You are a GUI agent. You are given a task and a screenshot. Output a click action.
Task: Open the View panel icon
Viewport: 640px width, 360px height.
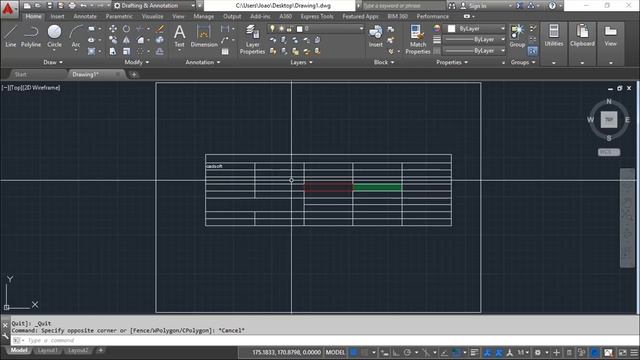611,35
